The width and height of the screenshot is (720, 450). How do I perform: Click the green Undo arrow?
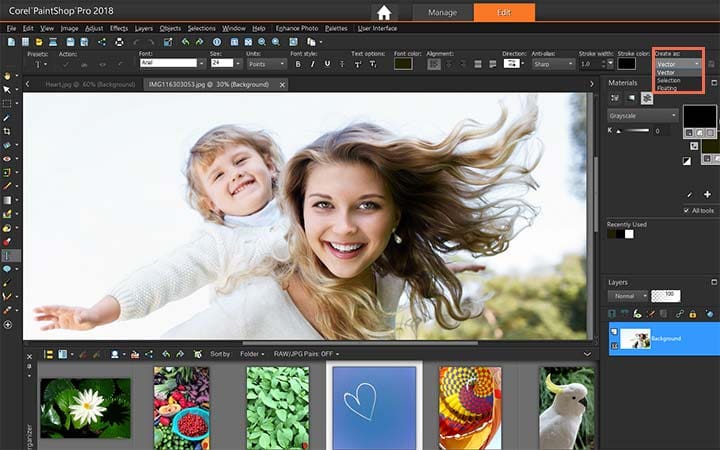point(185,42)
